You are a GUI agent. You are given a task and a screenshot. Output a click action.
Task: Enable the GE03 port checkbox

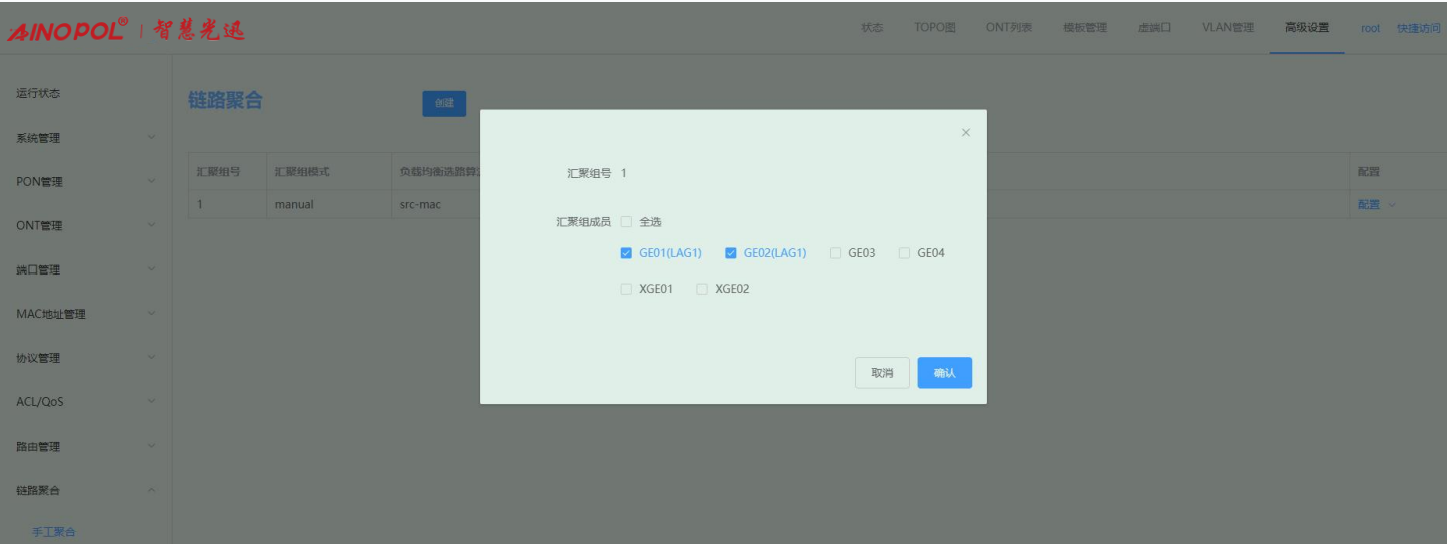pyautogui.click(x=835, y=253)
